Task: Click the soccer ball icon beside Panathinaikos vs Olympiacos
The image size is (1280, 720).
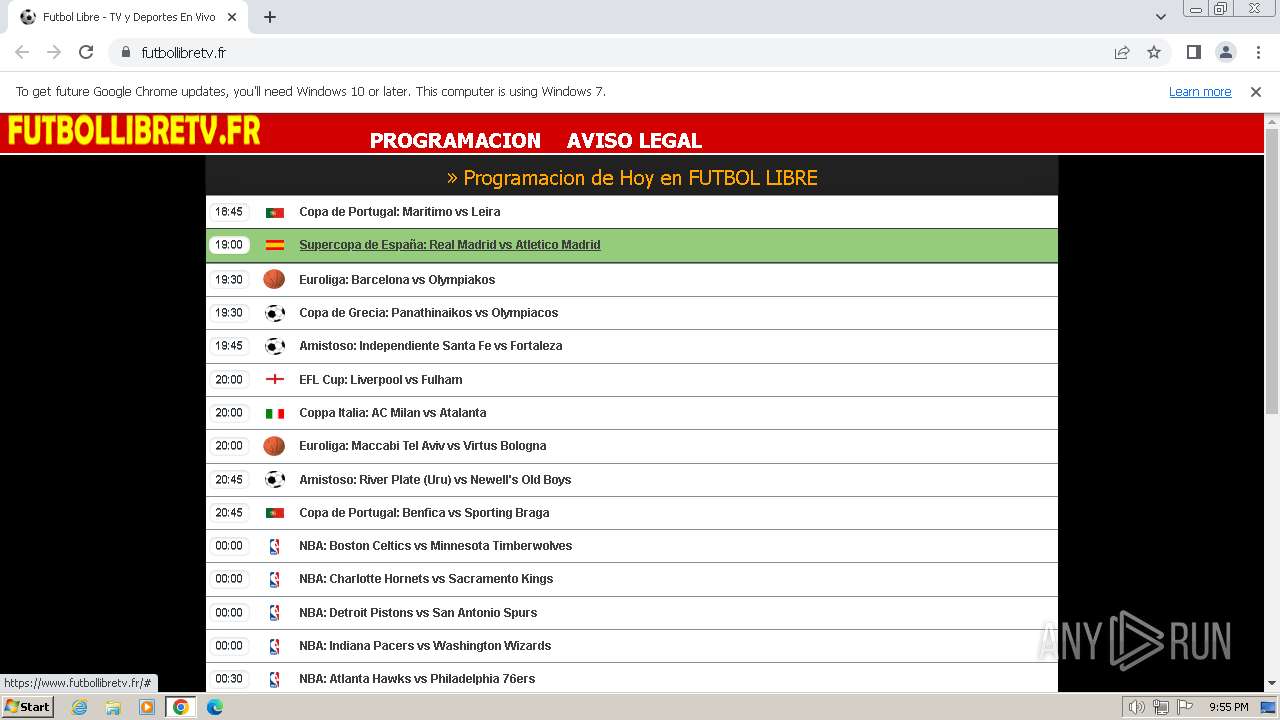Action: tap(274, 313)
